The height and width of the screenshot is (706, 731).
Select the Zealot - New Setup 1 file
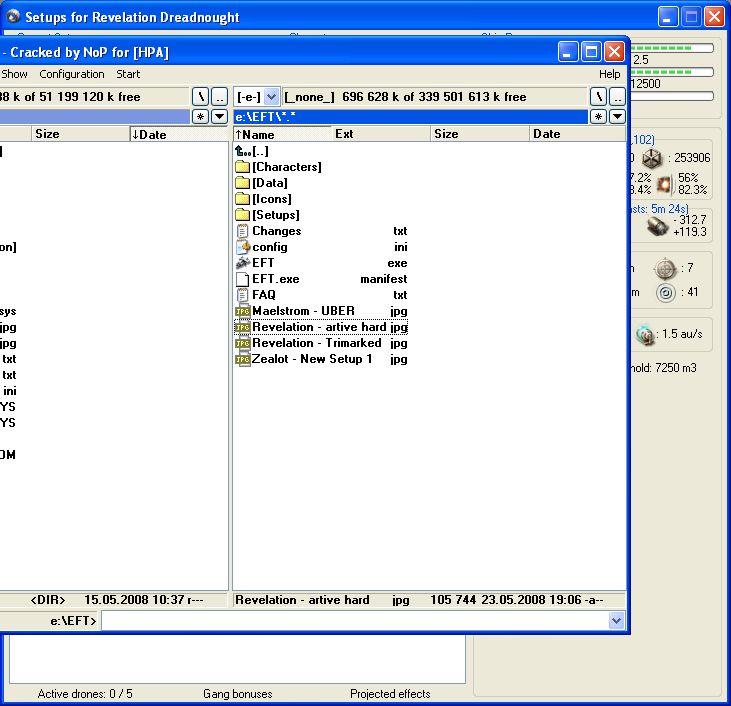311,359
